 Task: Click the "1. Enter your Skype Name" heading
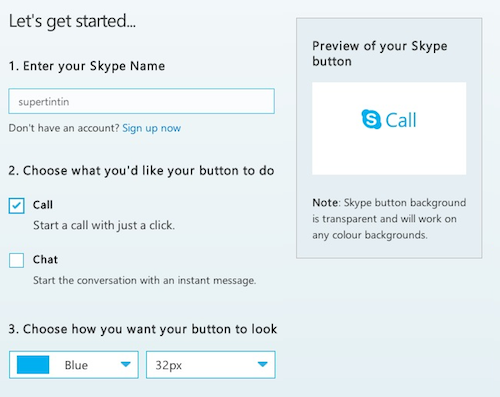pos(87,66)
